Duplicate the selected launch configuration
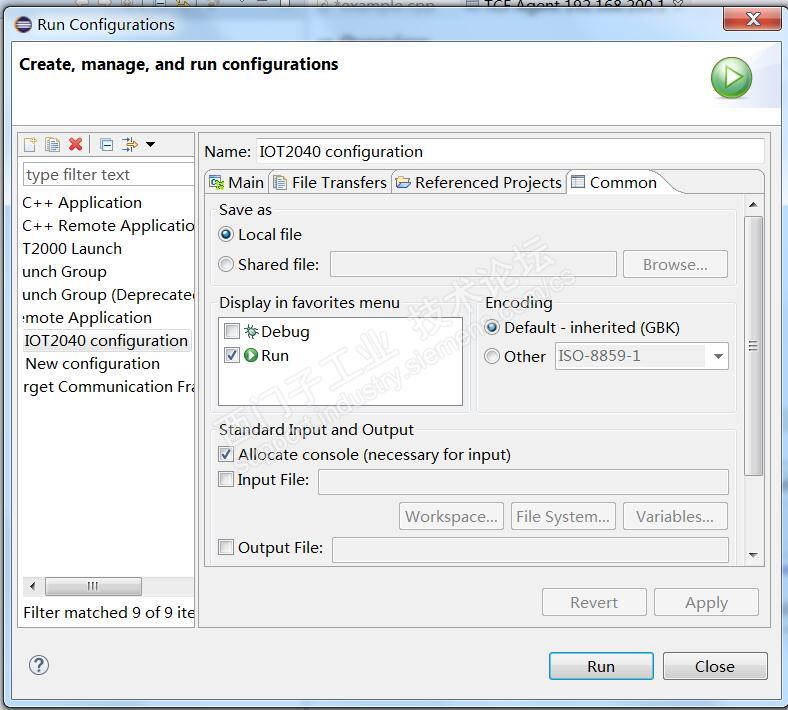This screenshot has width=788, height=710. pyautogui.click(x=52, y=145)
